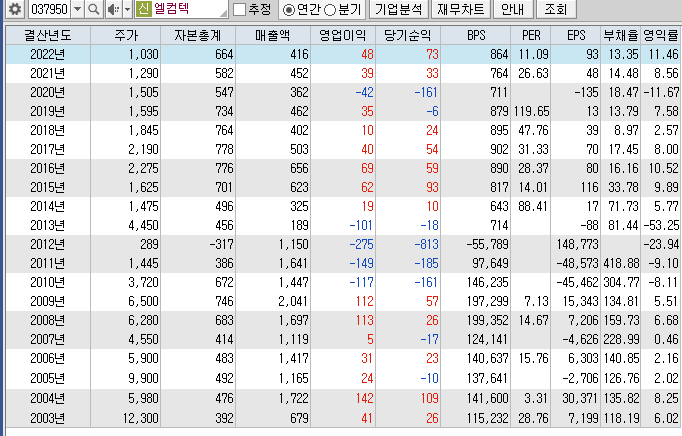
Task: Select the 2018년 row label
Action: (47, 130)
